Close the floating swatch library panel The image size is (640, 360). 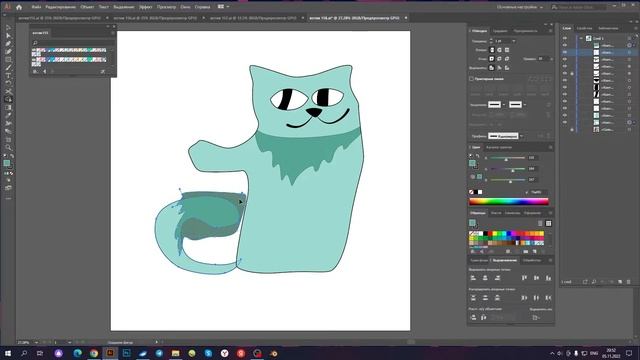114,27
